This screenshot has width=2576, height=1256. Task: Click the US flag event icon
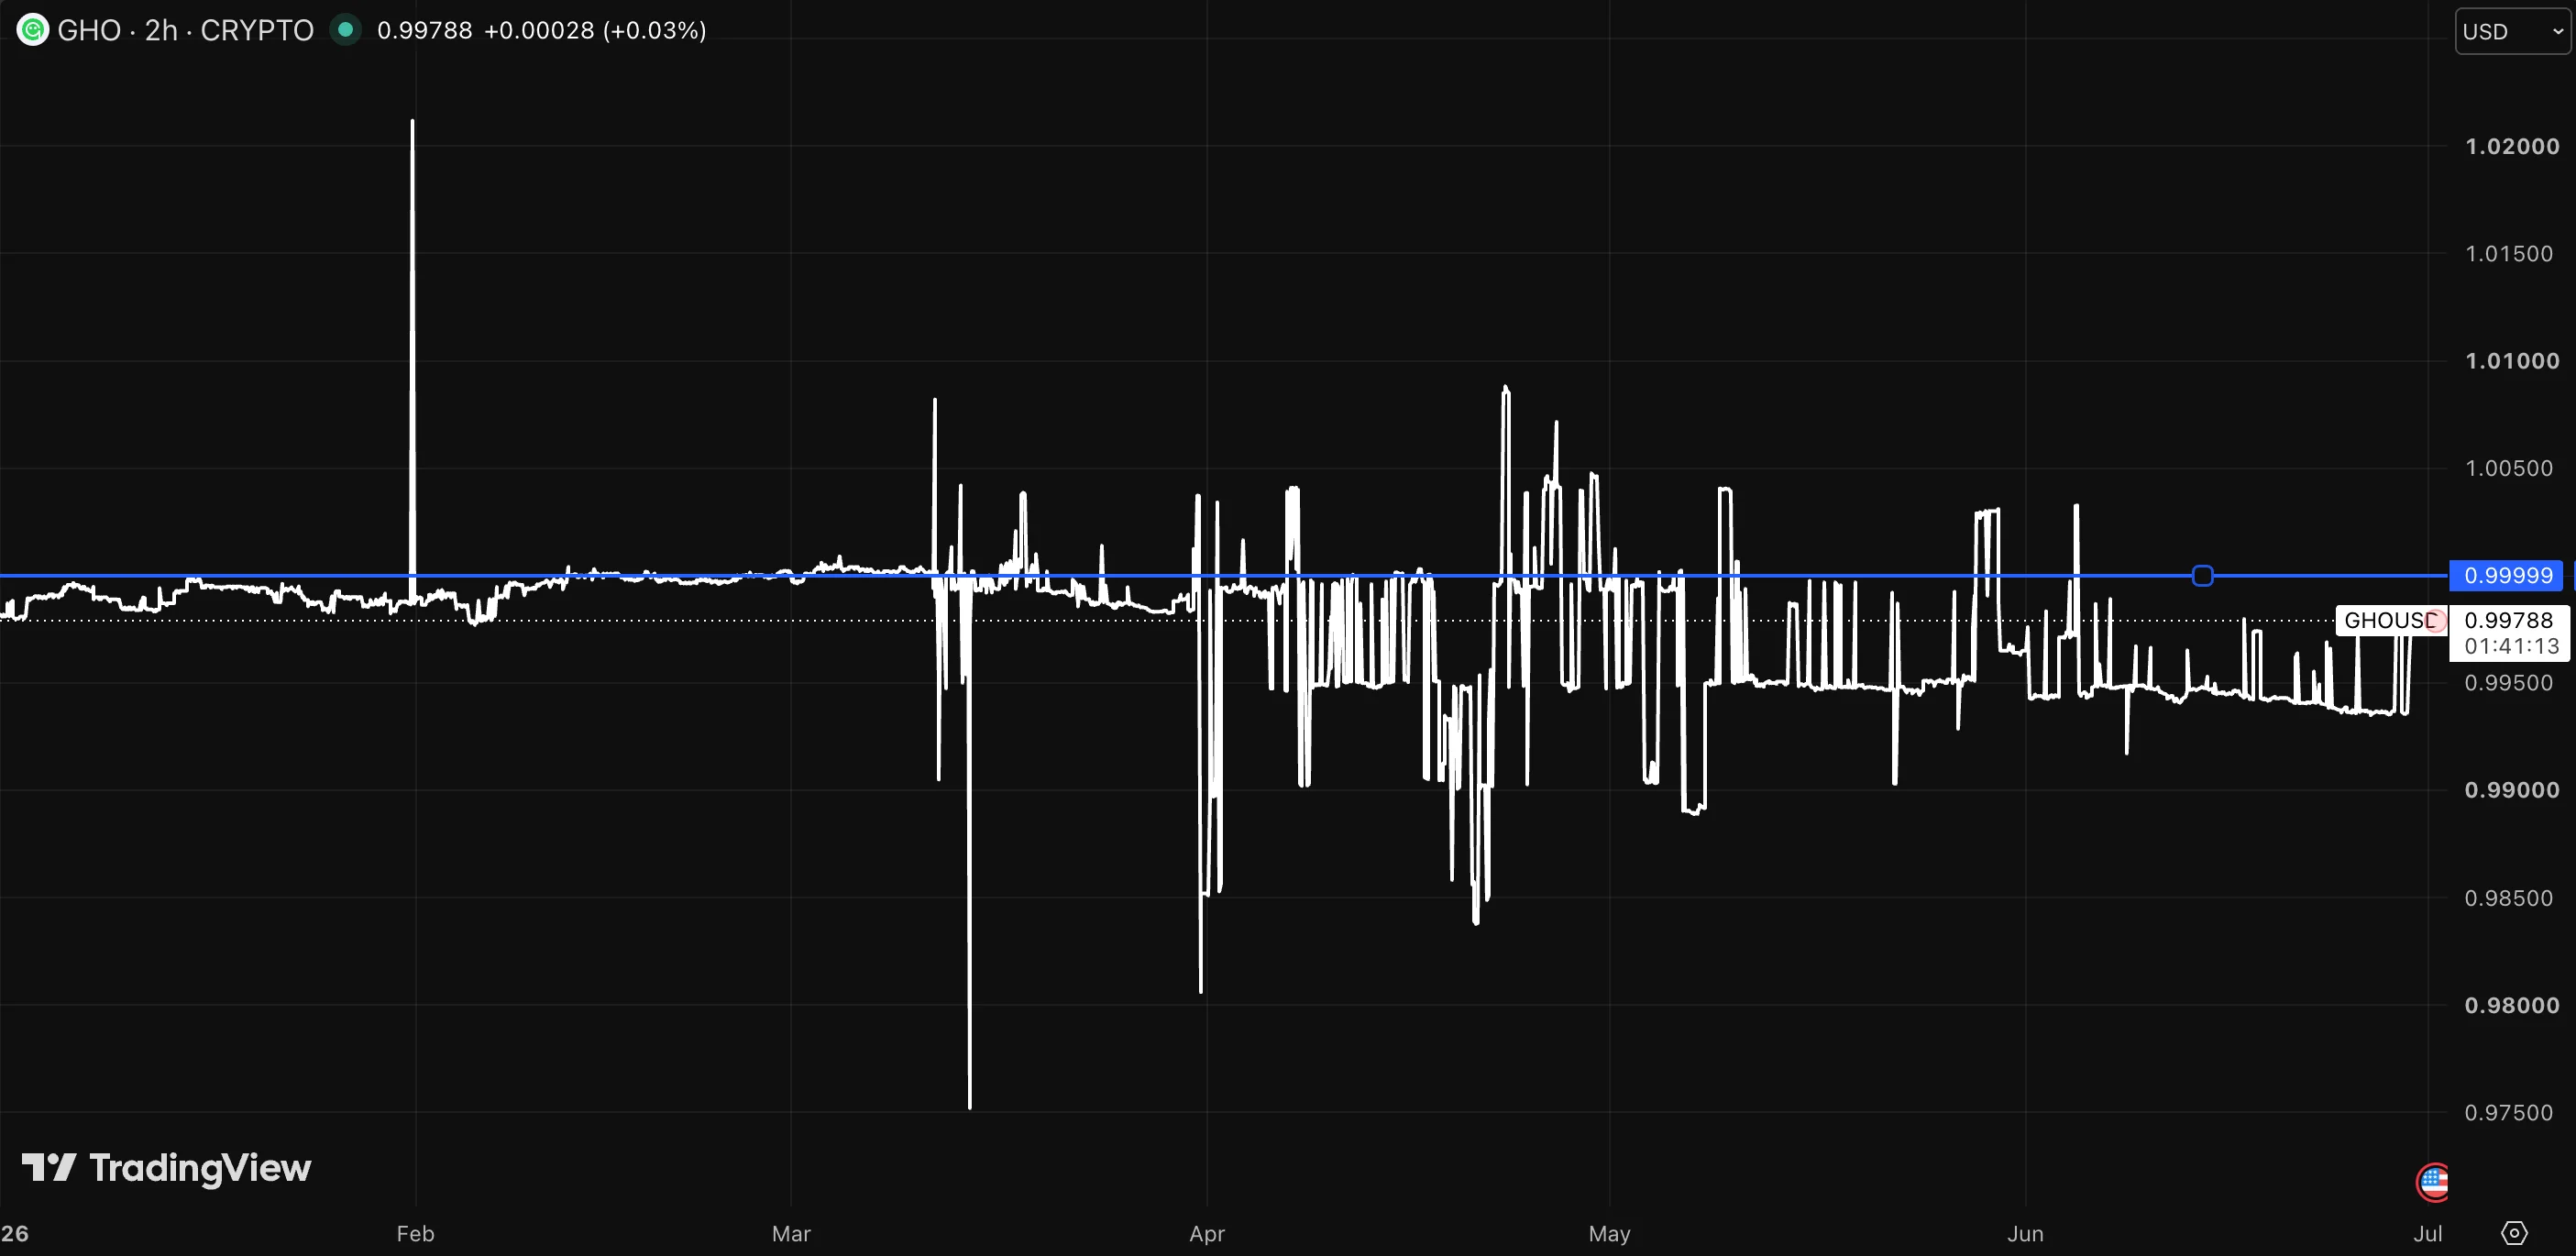click(x=2432, y=1182)
